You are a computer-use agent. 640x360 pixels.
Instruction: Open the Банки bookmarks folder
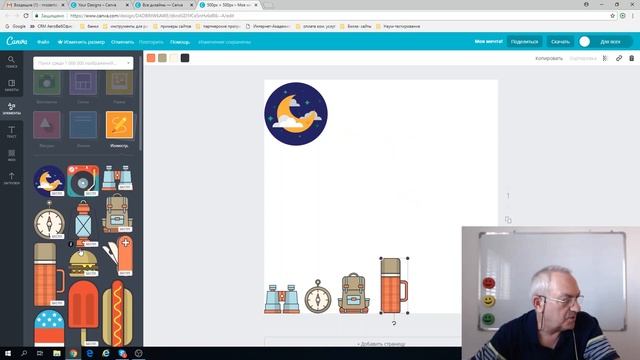(89, 26)
